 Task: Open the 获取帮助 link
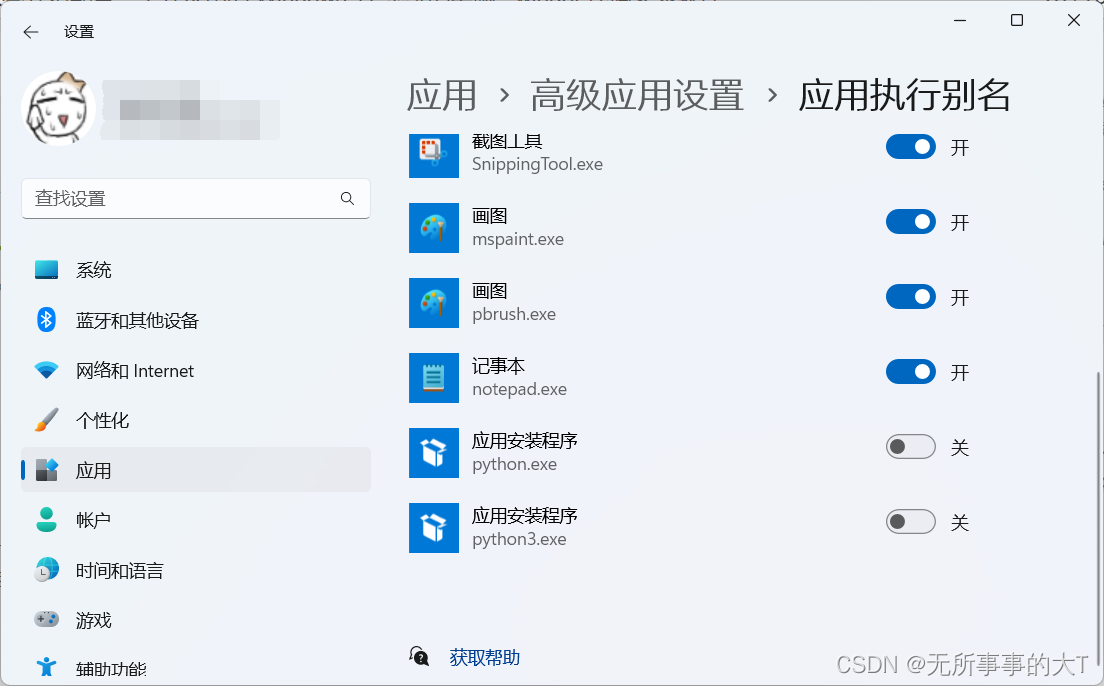point(485,655)
